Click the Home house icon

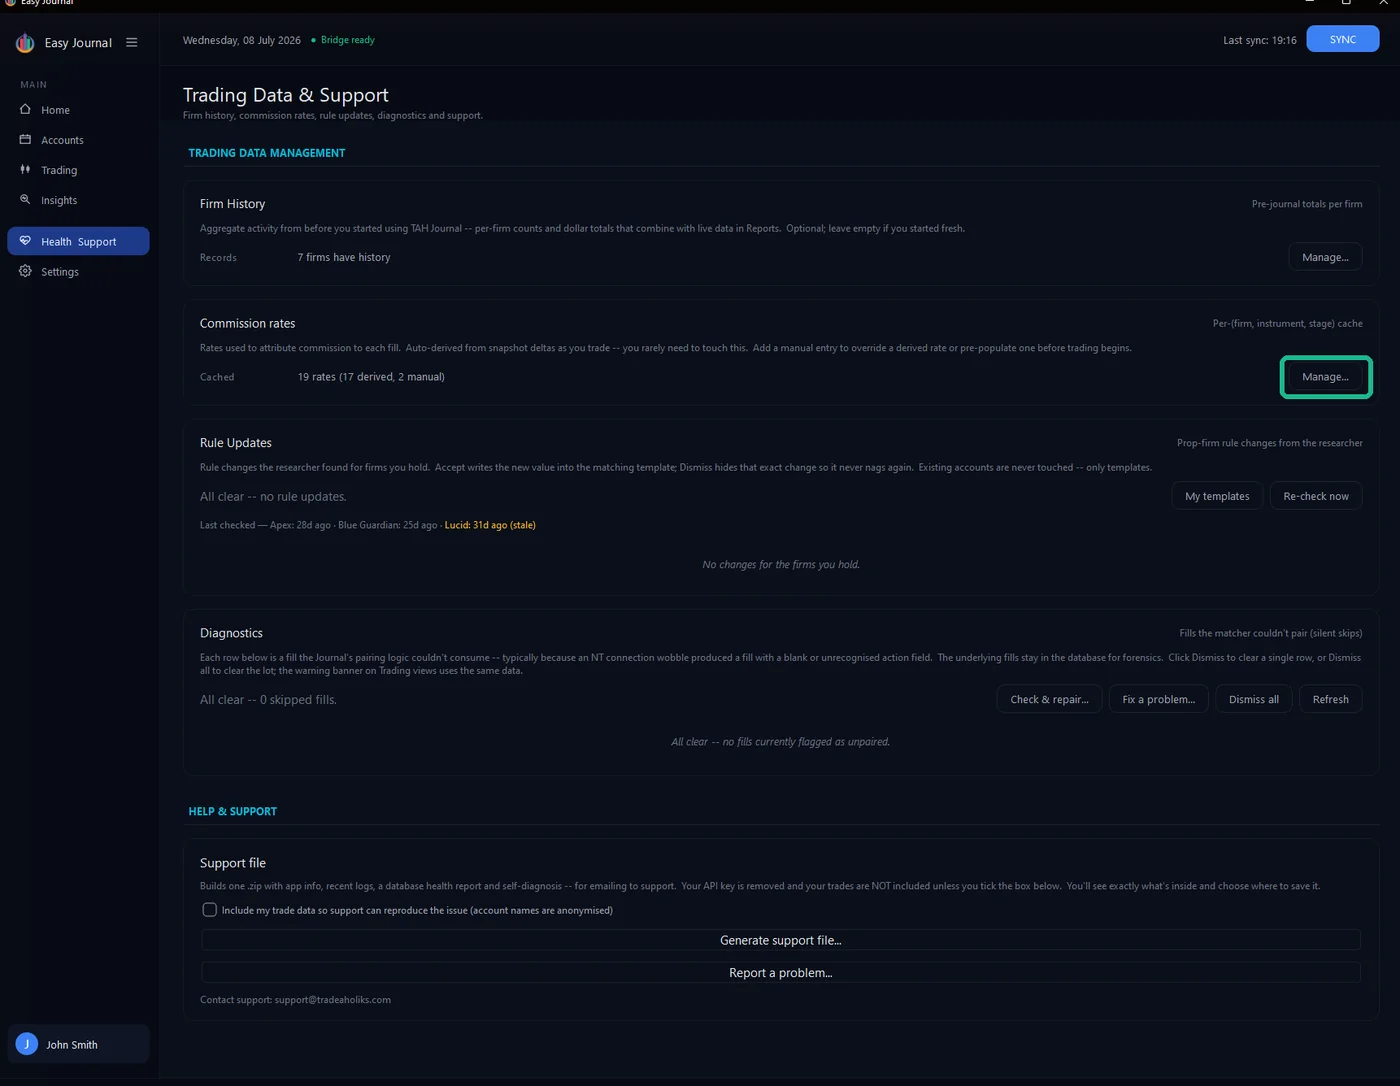26,109
